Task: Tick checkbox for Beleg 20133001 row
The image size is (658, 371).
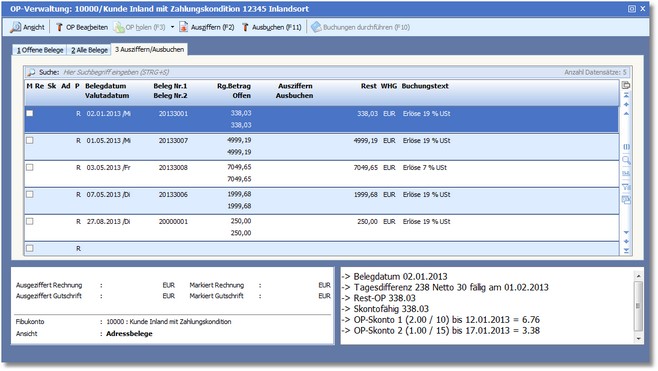Action: tap(30, 113)
